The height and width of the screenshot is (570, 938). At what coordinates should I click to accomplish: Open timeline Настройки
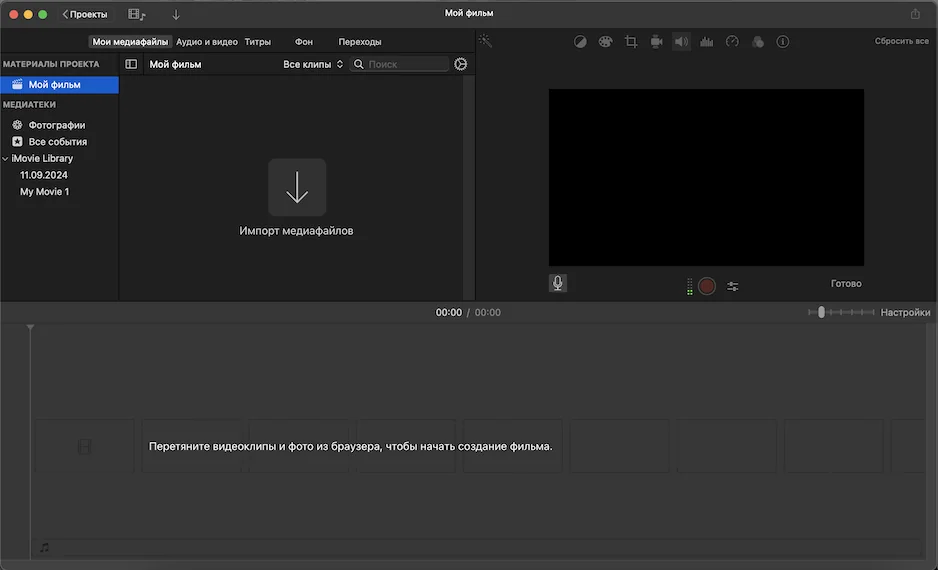pos(905,312)
